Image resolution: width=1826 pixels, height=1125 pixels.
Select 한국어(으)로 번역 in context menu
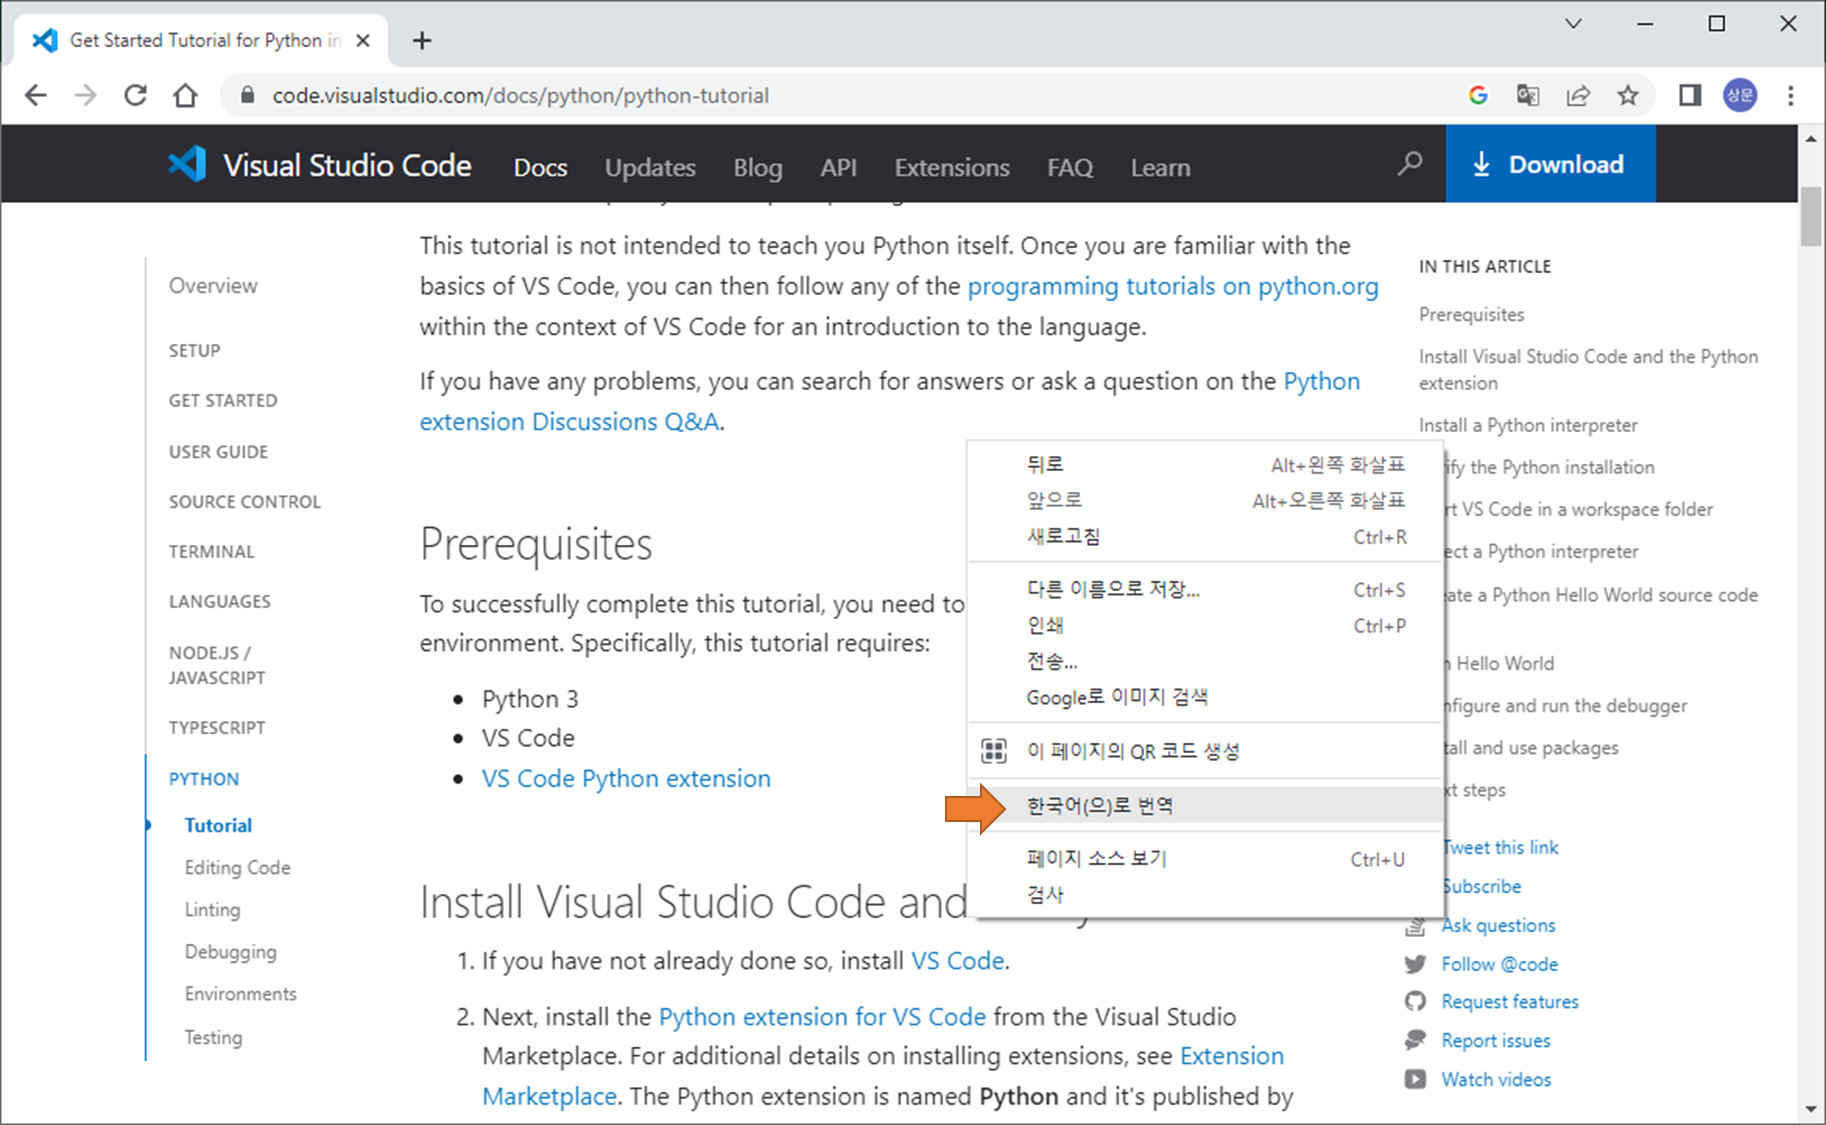[1207, 805]
